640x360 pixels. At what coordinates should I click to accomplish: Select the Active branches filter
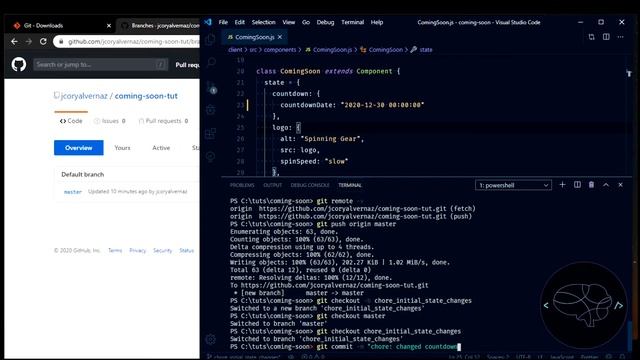point(161,148)
